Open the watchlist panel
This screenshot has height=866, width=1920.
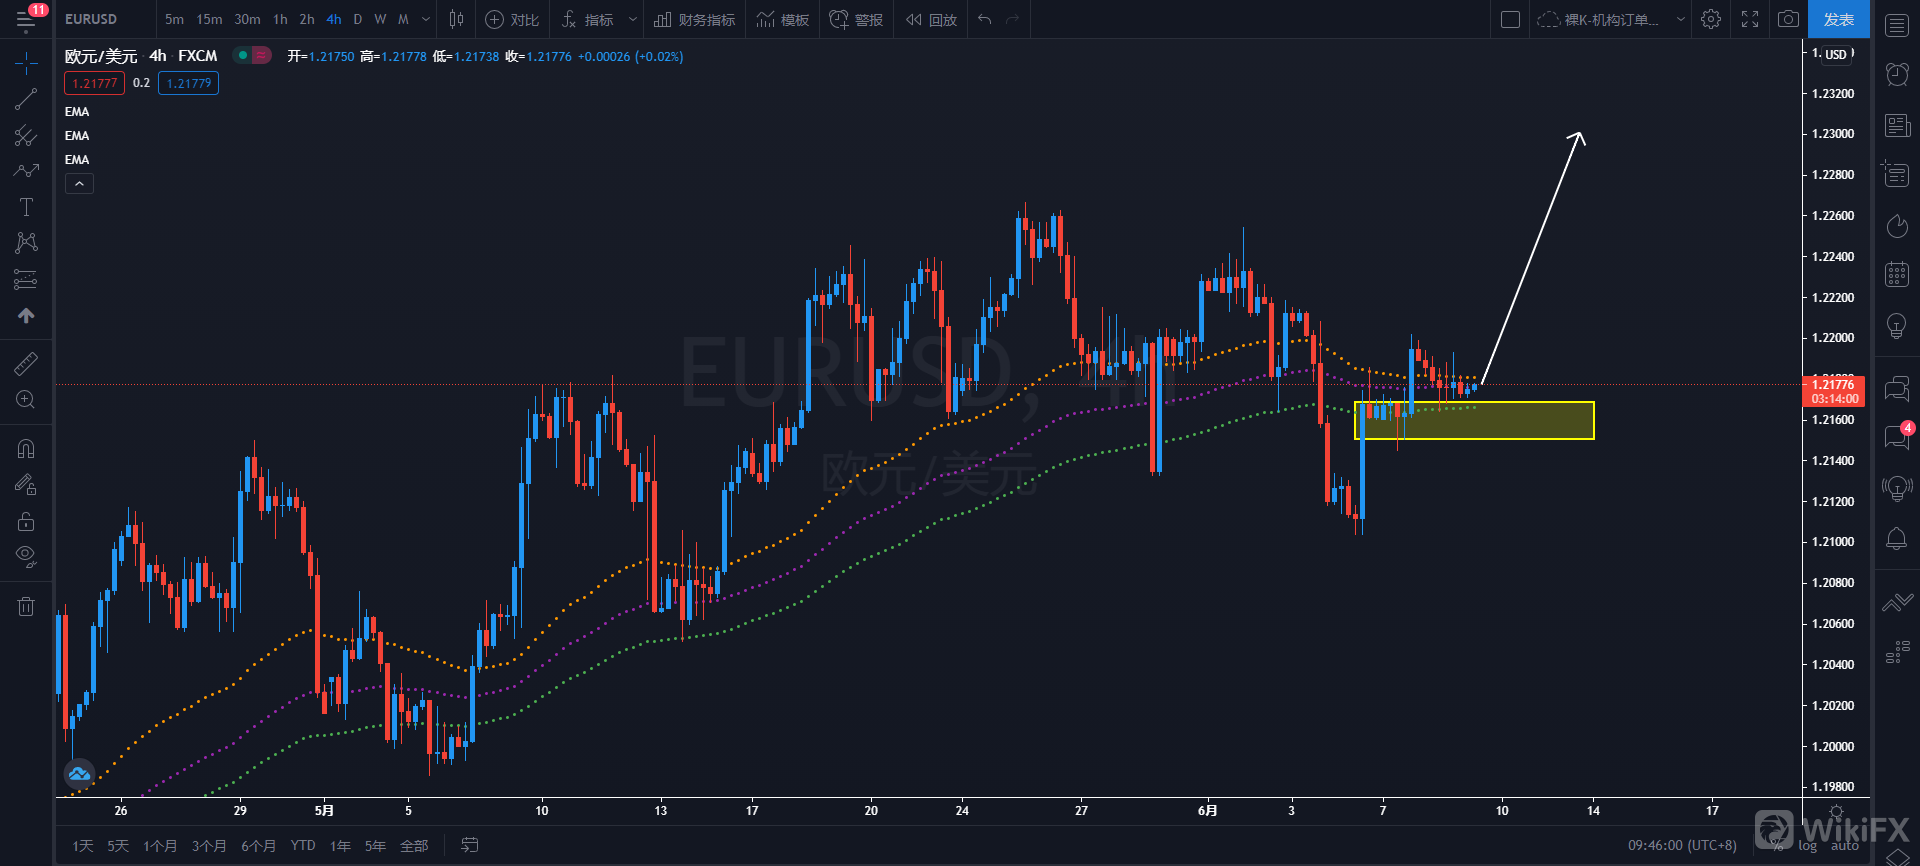(x=1897, y=25)
